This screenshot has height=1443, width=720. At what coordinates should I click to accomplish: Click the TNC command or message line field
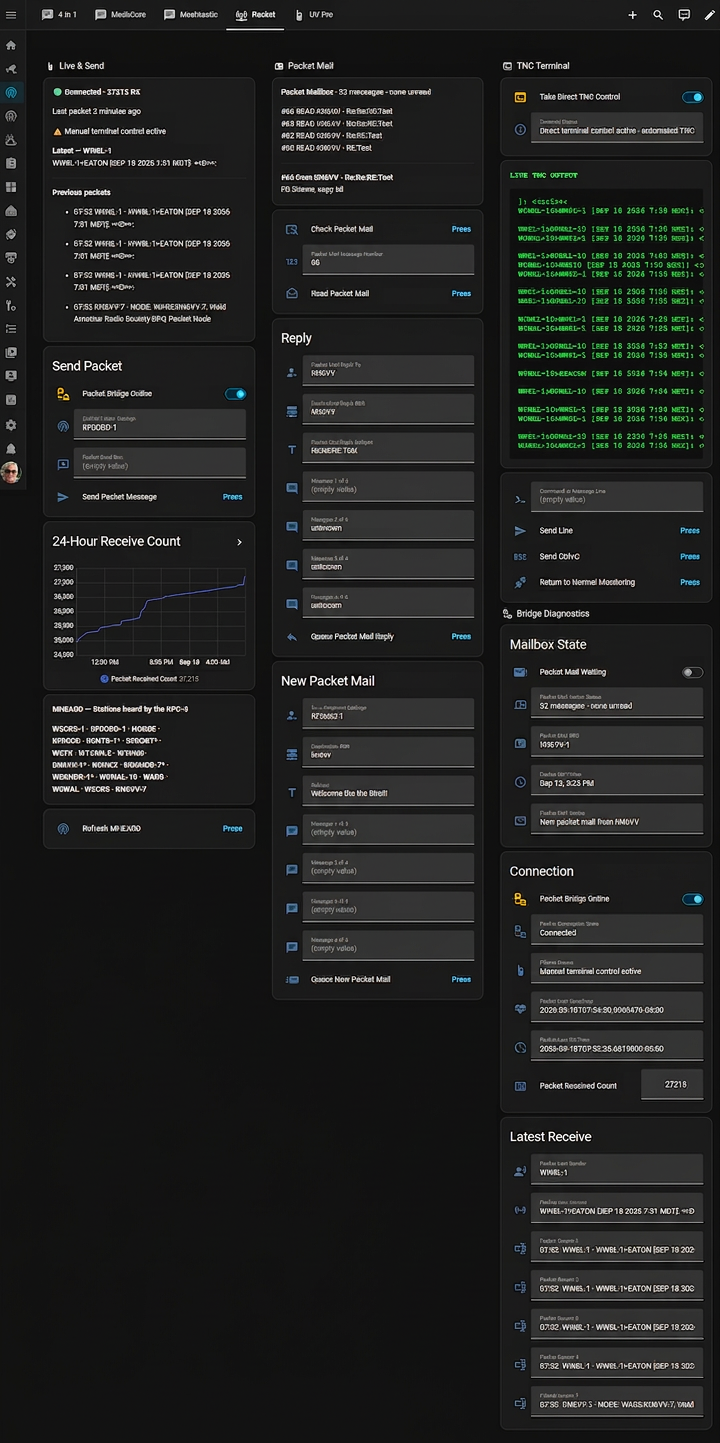click(x=617, y=497)
